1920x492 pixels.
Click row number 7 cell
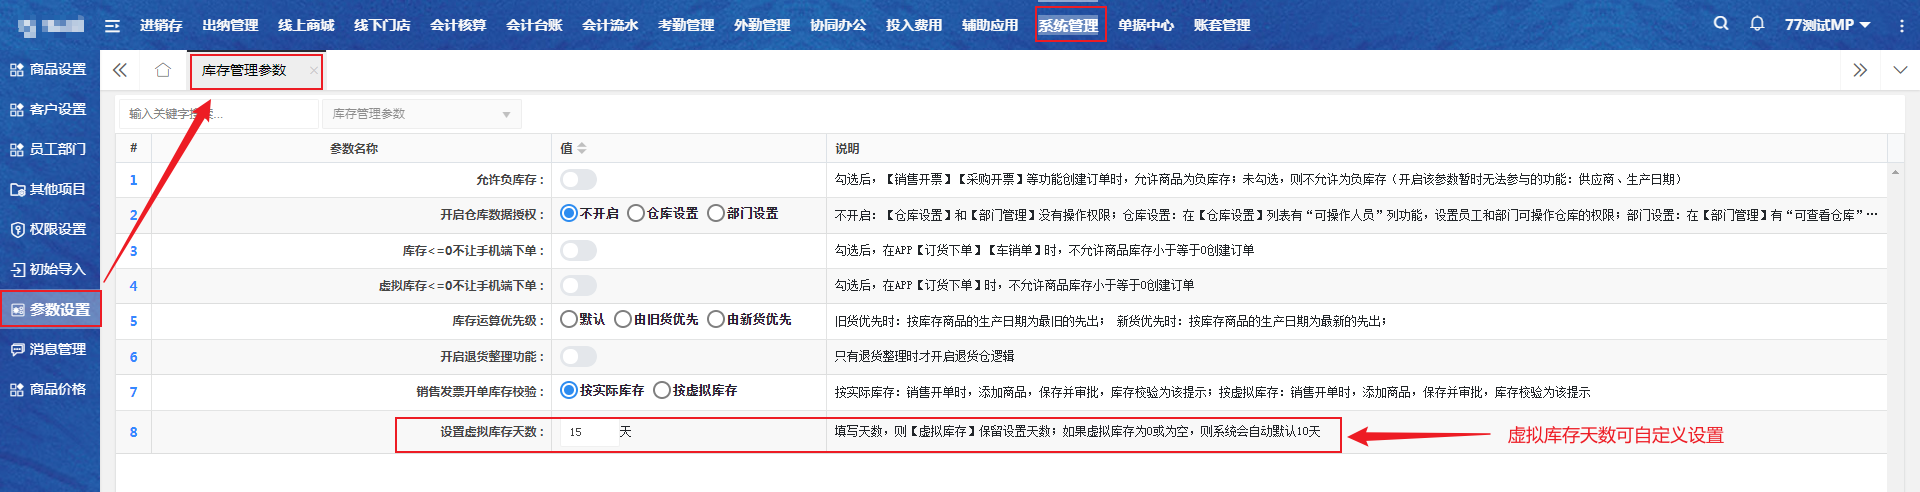[133, 392]
